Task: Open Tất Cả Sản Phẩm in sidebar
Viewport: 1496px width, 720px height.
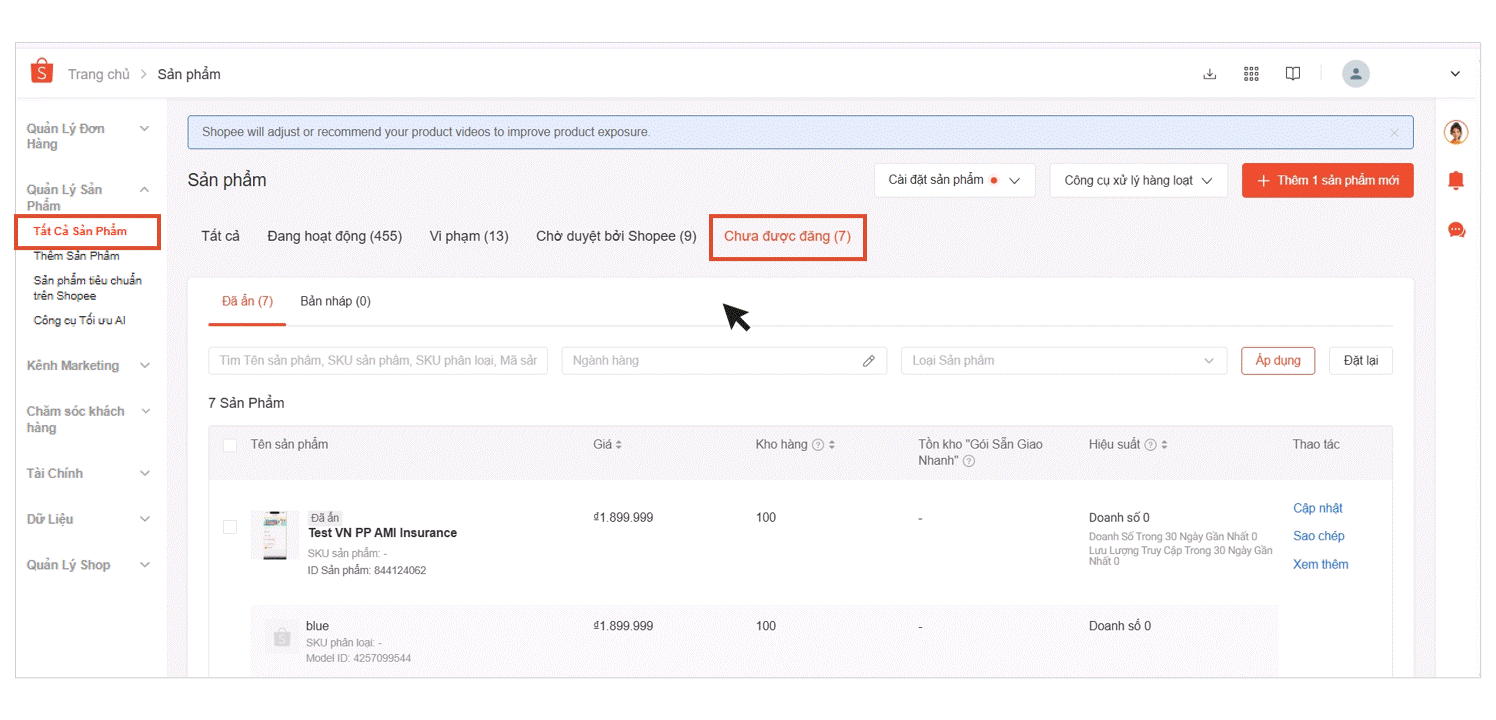Action: click(x=80, y=231)
